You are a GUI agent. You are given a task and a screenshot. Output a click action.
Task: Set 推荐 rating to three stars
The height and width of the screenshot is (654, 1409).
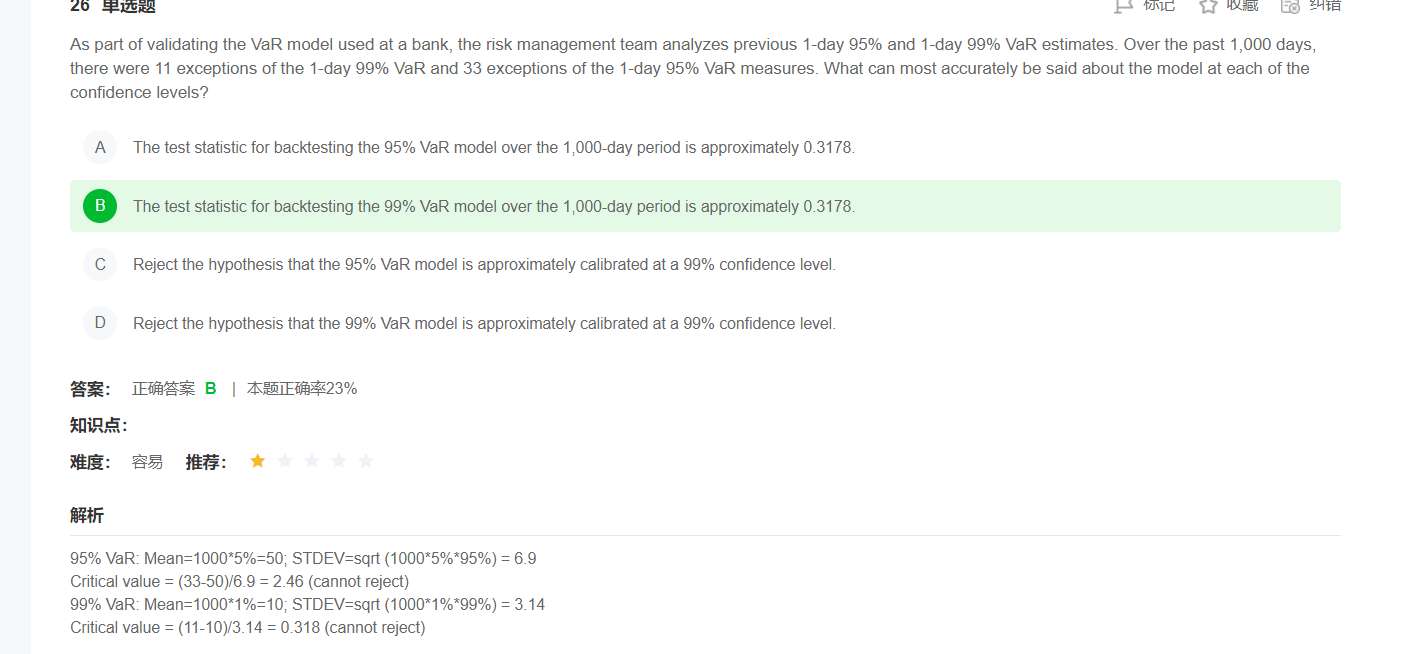pyautogui.click(x=312, y=461)
